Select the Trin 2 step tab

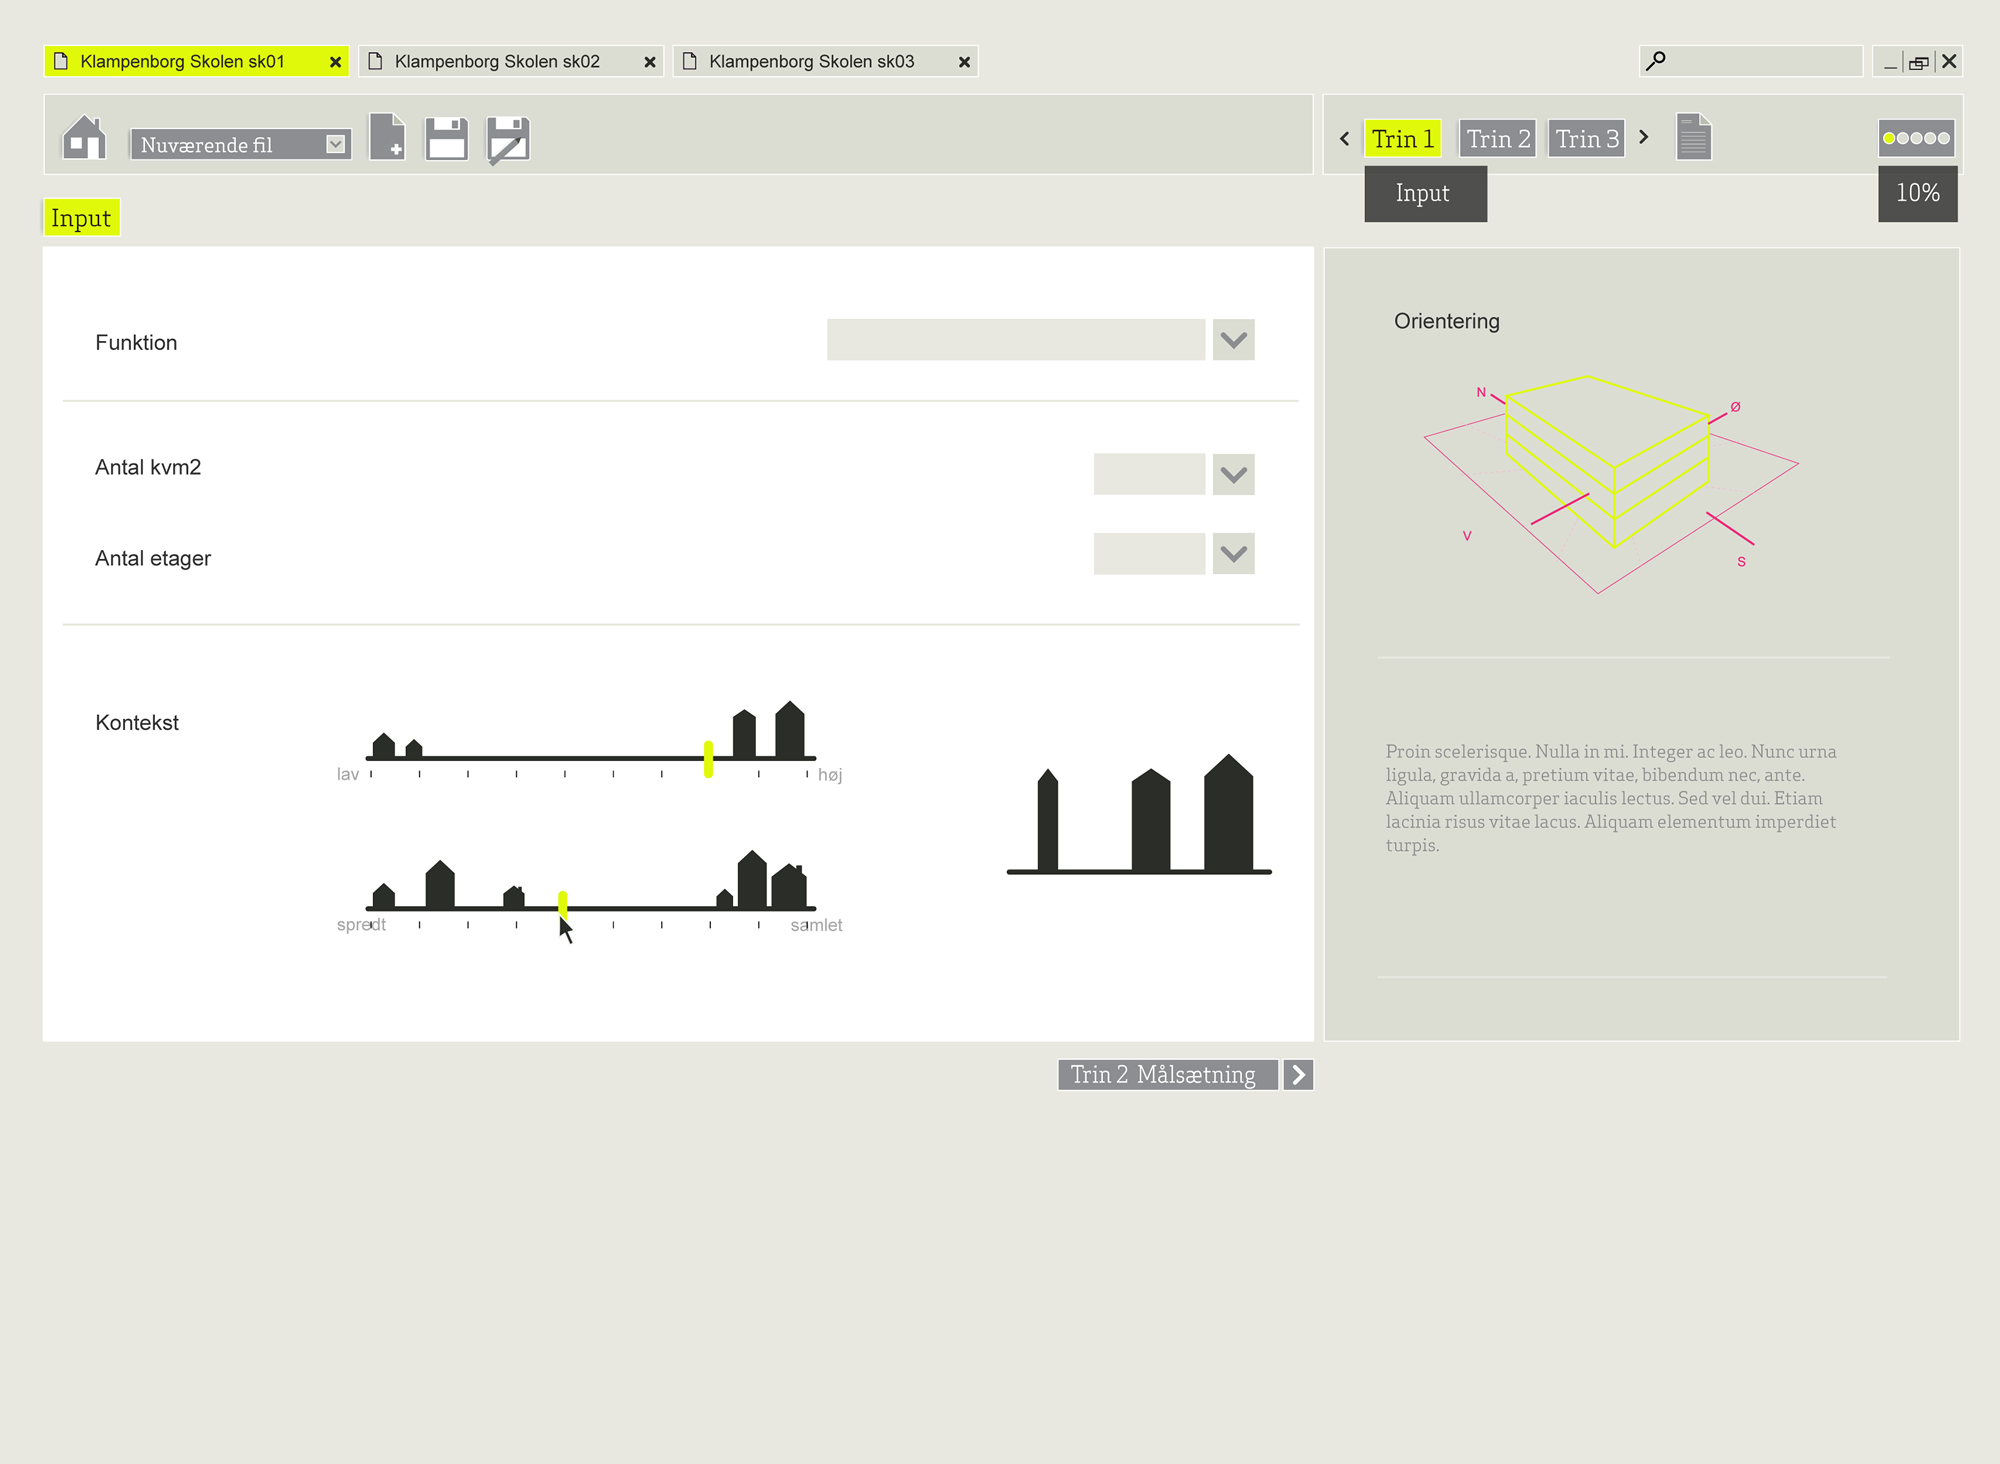tap(1497, 138)
